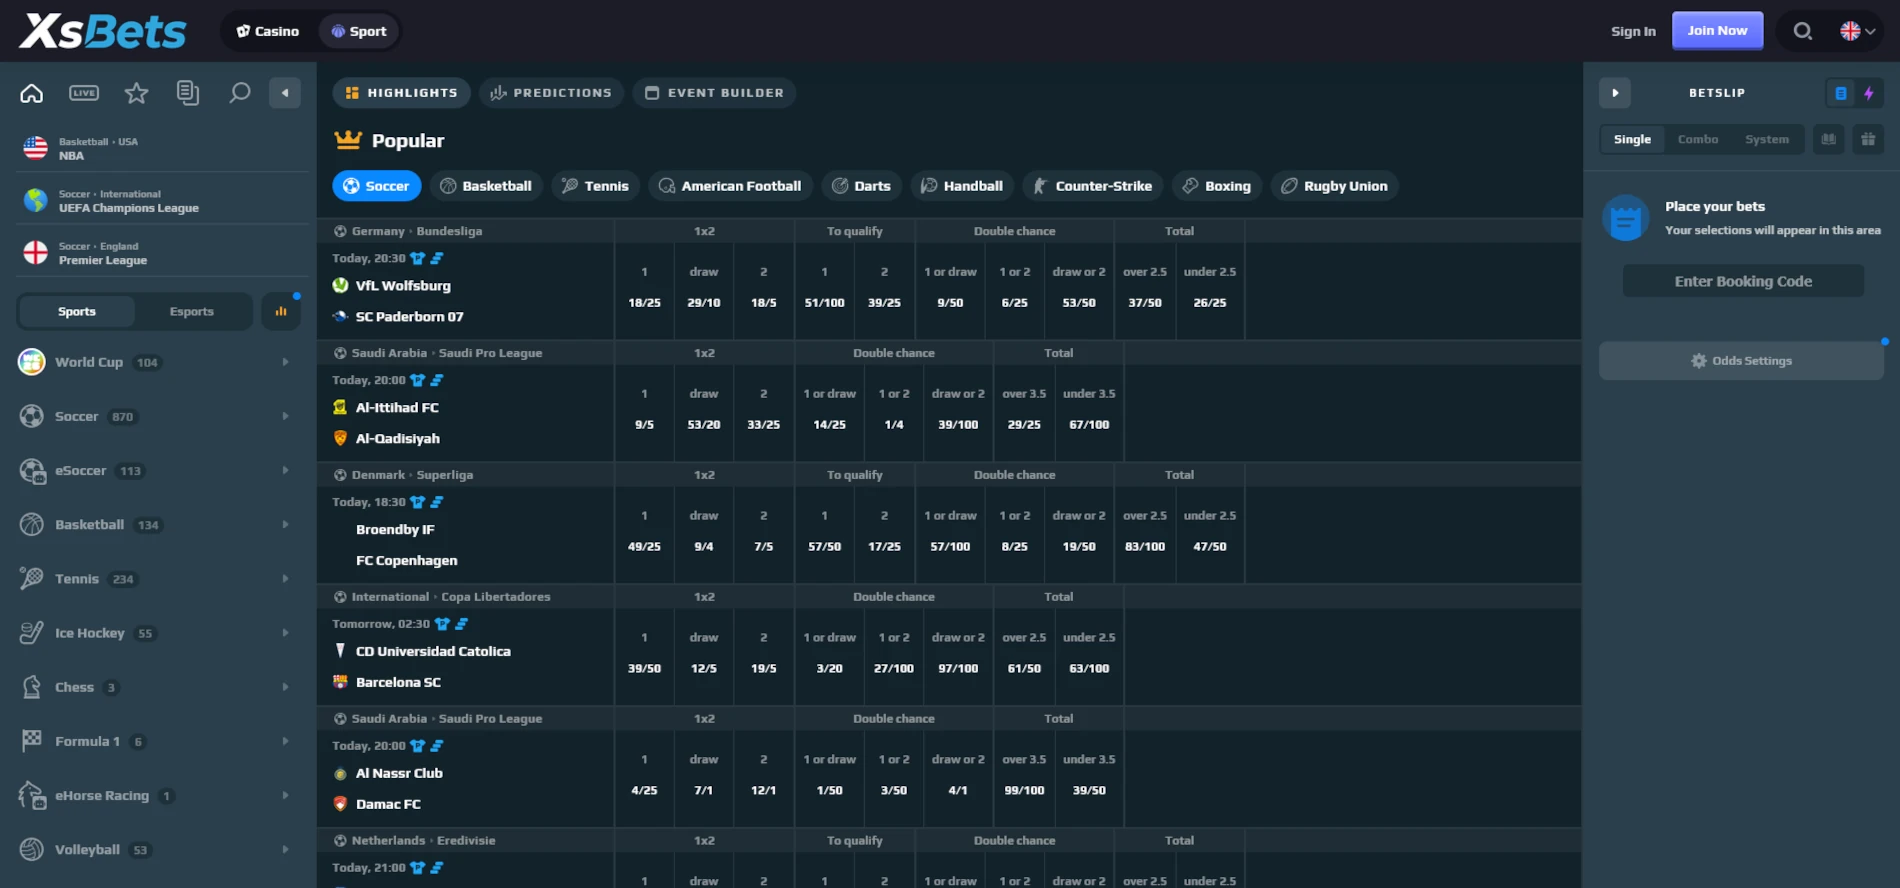Click the blue betslip icon

point(1841,93)
